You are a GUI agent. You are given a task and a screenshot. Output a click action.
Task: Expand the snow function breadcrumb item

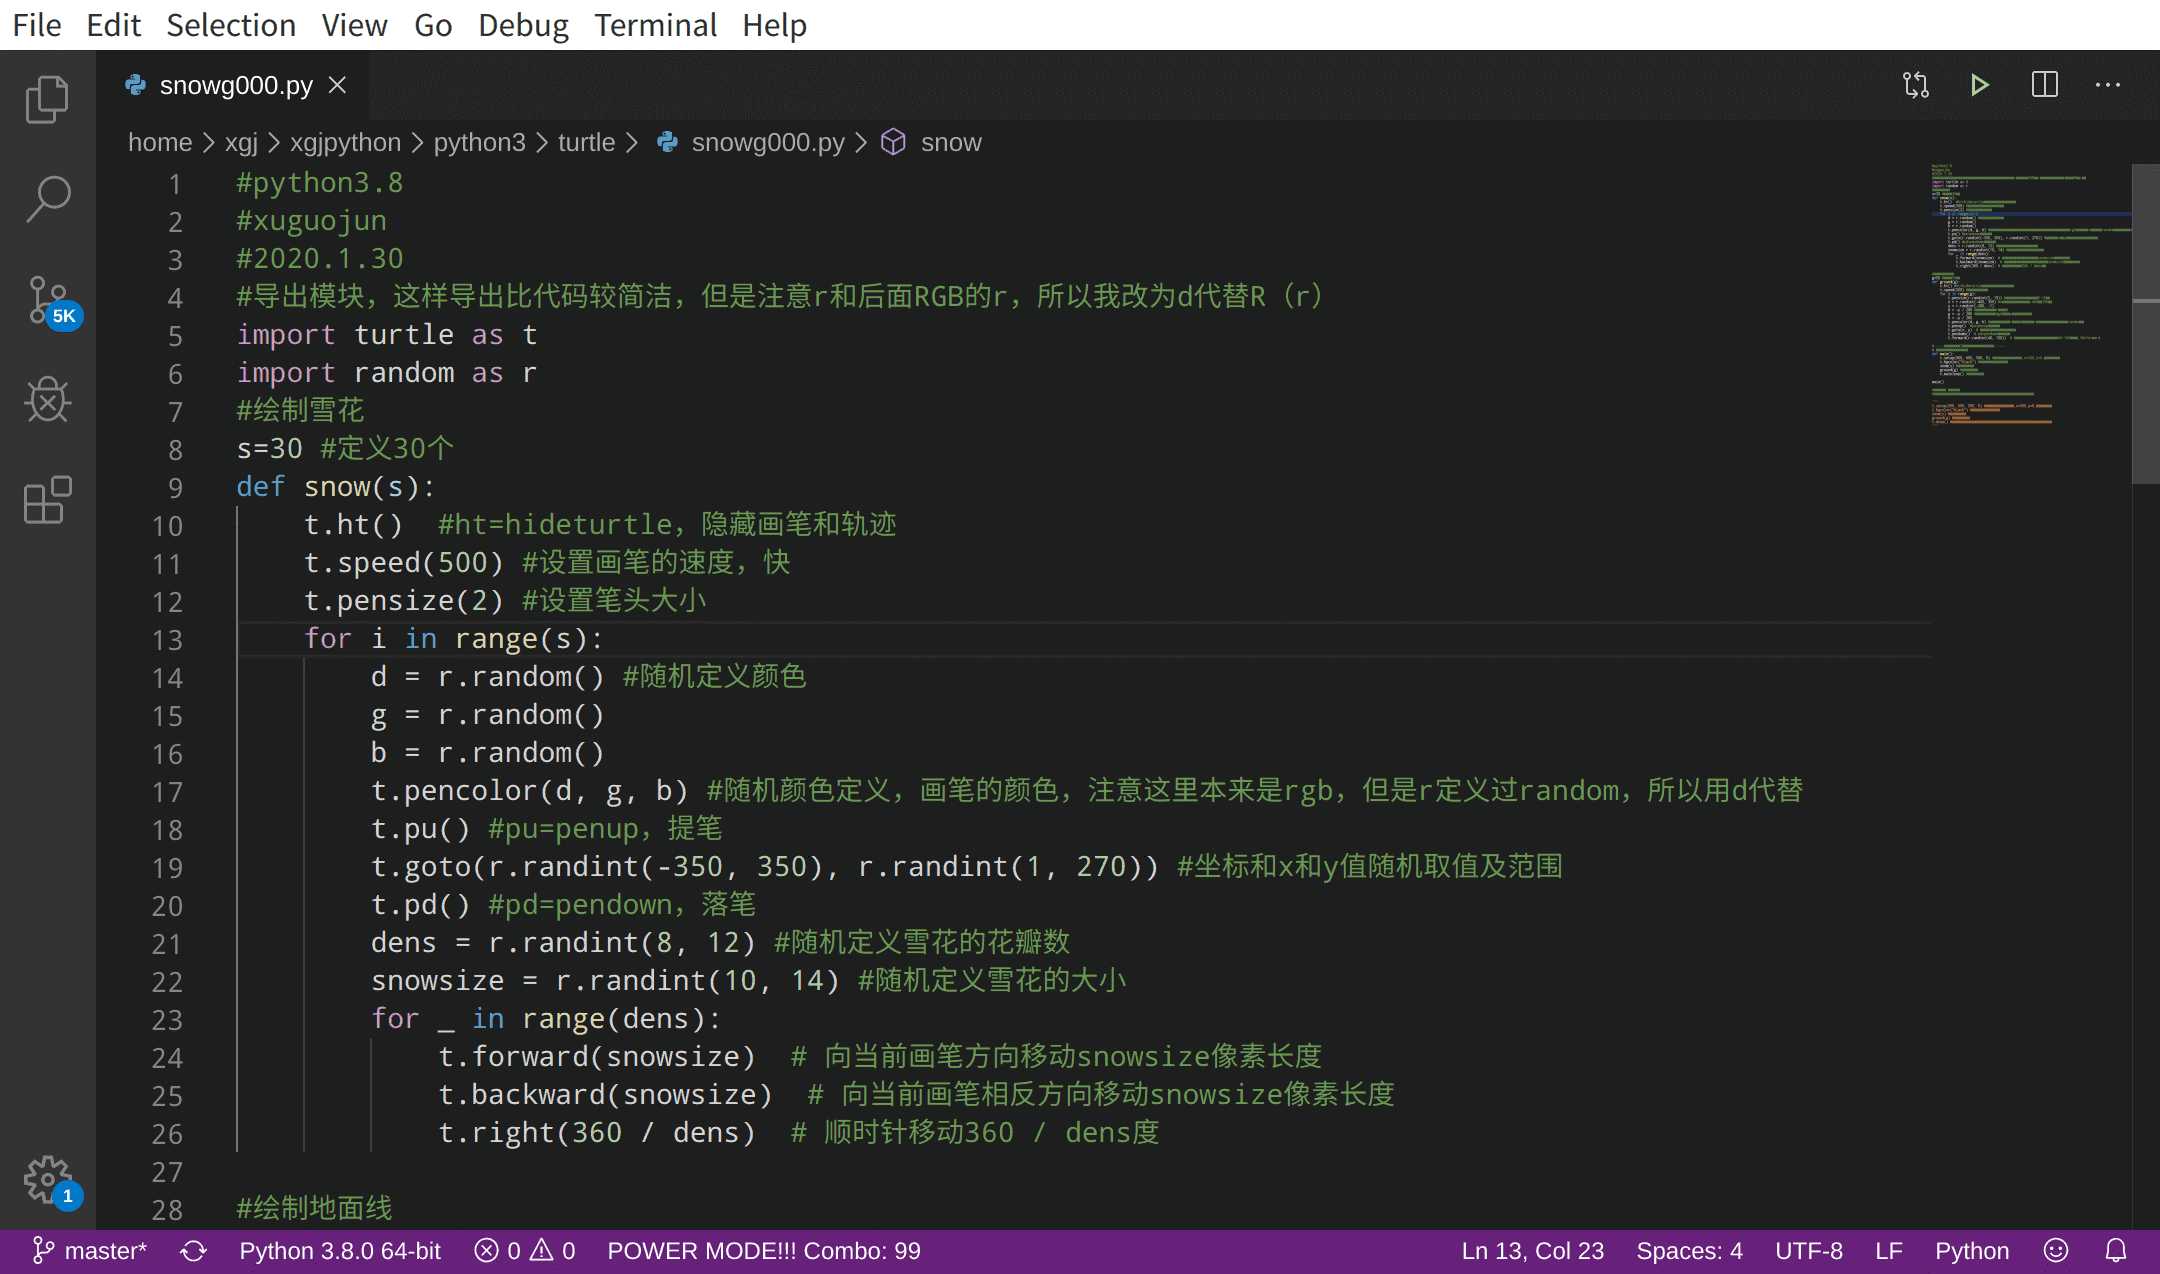[x=950, y=143]
